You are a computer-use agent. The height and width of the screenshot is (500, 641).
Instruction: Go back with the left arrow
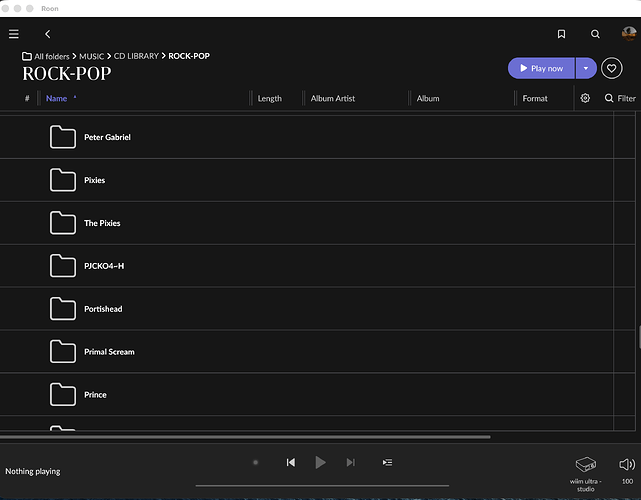pyautogui.click(x=48, y=34)
